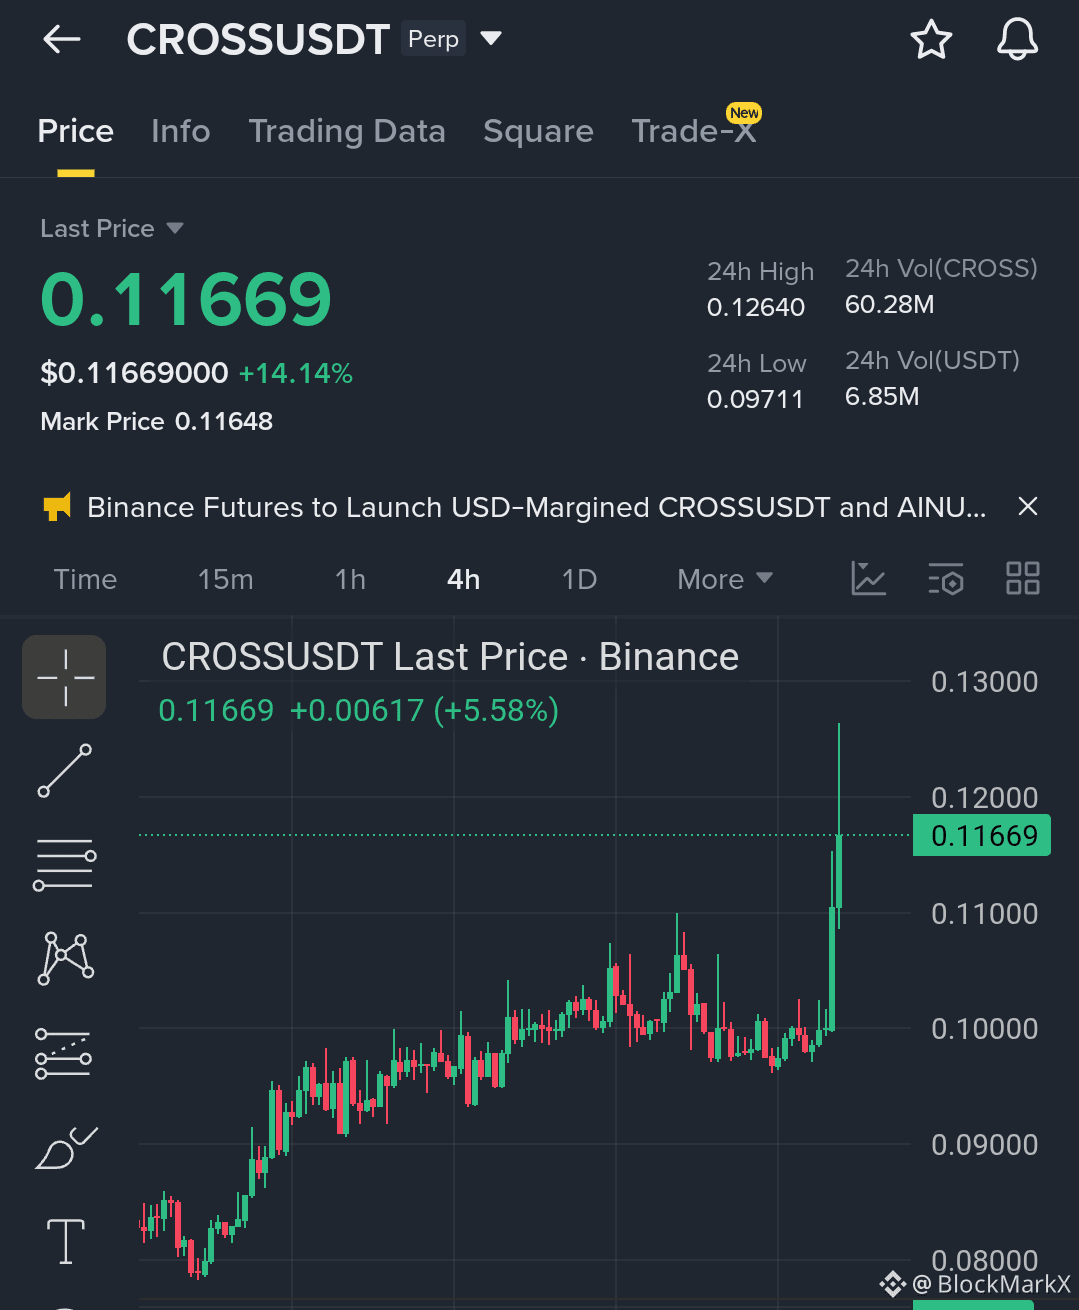Select the trend line drawing tool
1079x1310 pixels.
(65, 770)
